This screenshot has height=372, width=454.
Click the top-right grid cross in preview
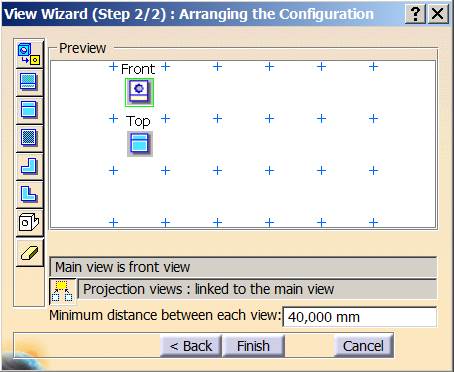pos(374,67)
